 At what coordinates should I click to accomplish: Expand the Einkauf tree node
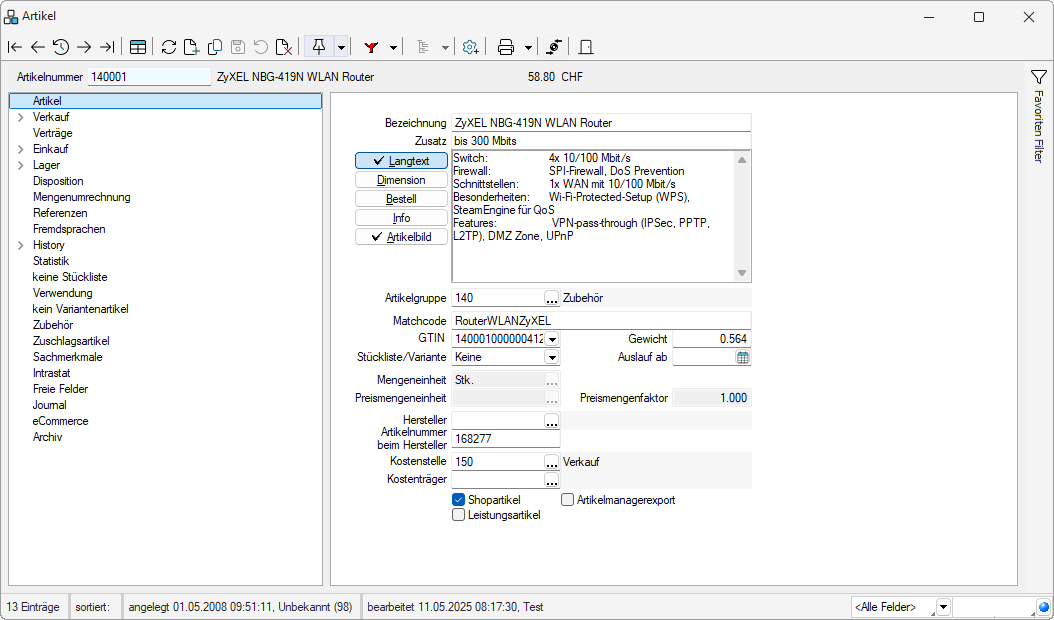click(21, 149)
